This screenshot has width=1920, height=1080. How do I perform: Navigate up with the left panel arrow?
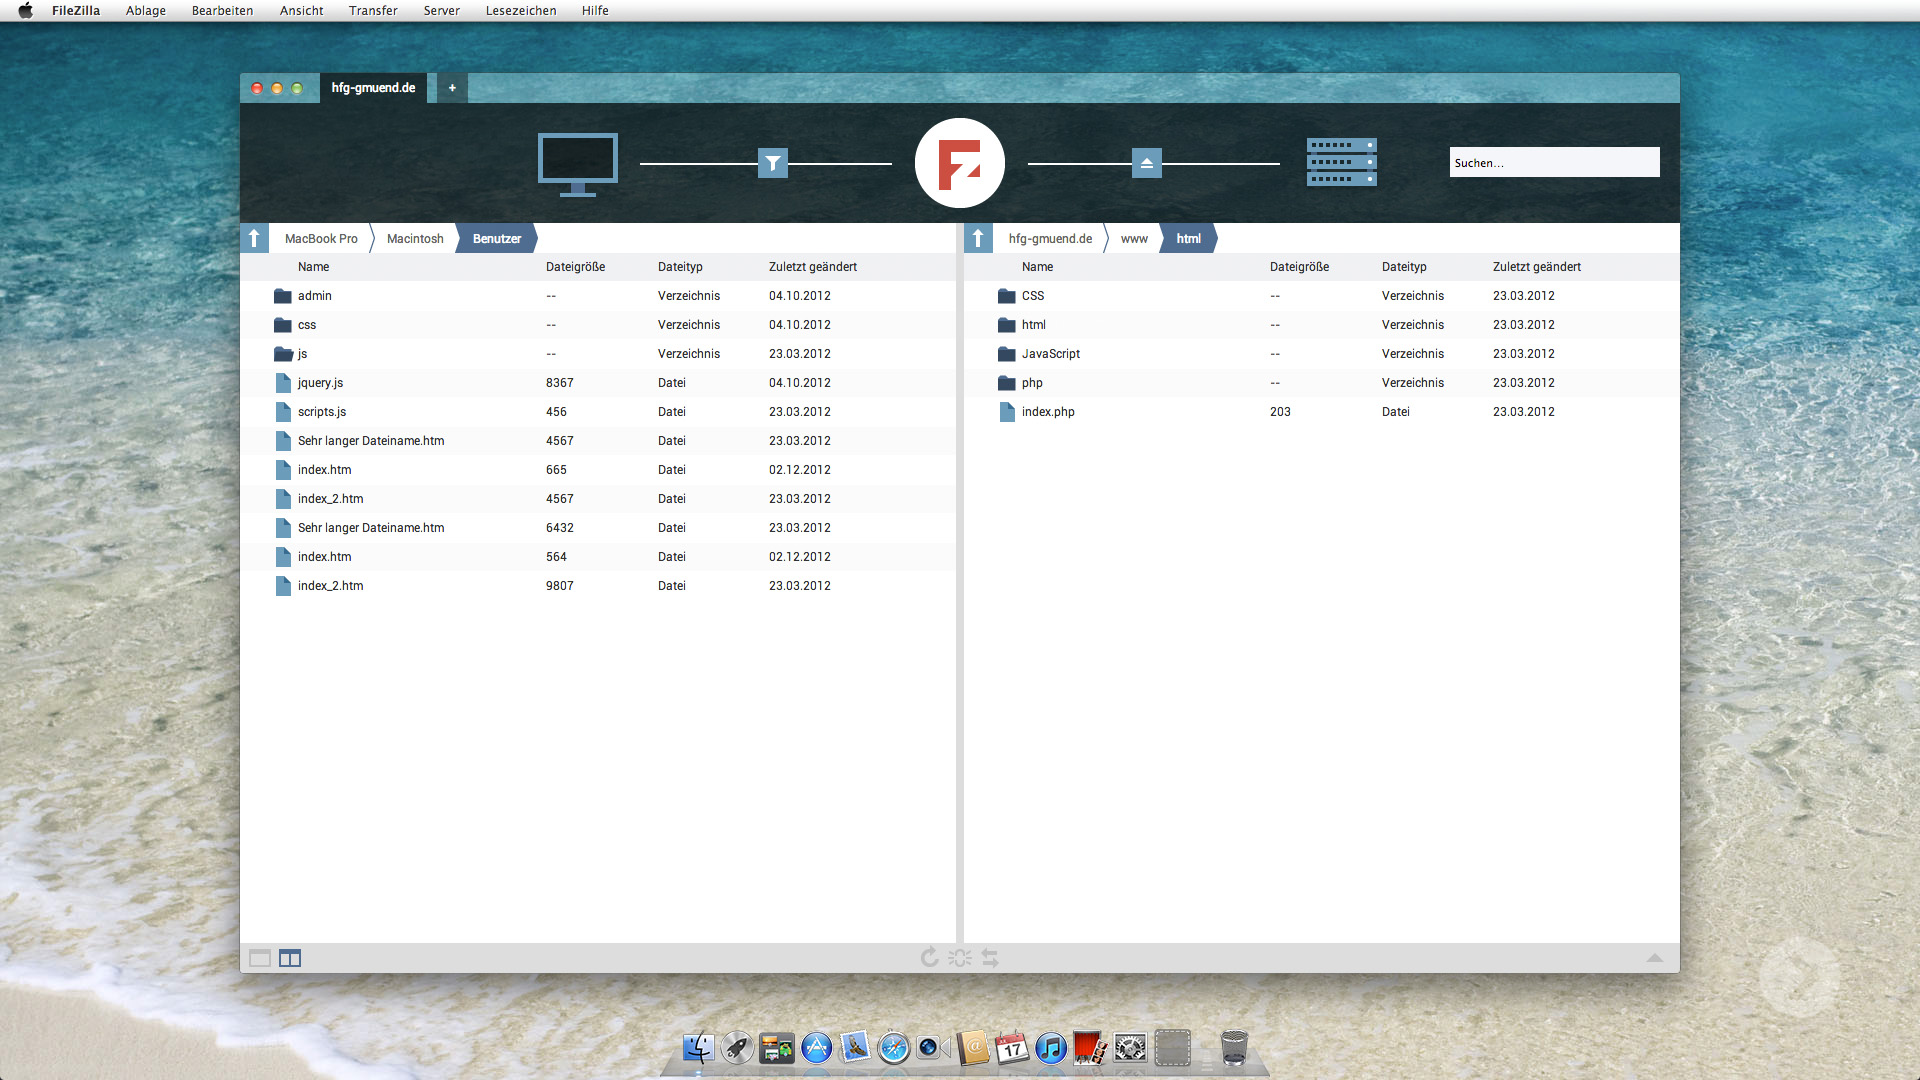[255, 238]
